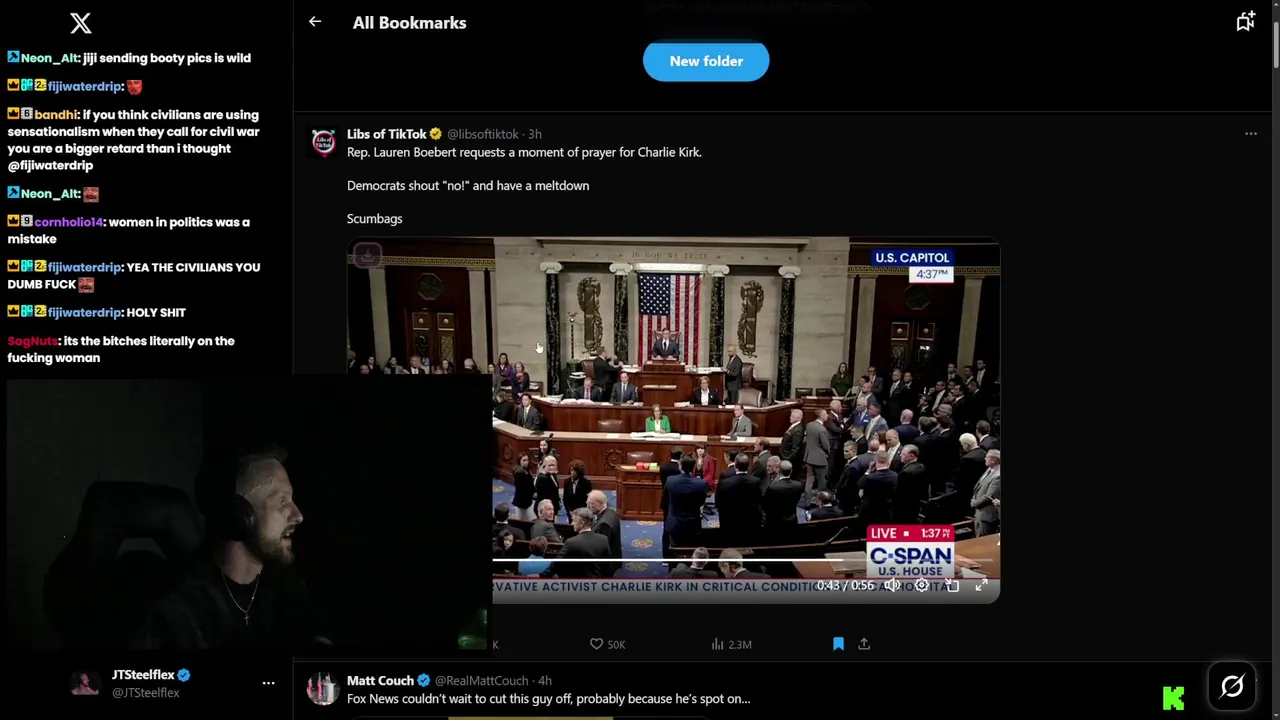View post analytics showing 2.3M views

731,644
